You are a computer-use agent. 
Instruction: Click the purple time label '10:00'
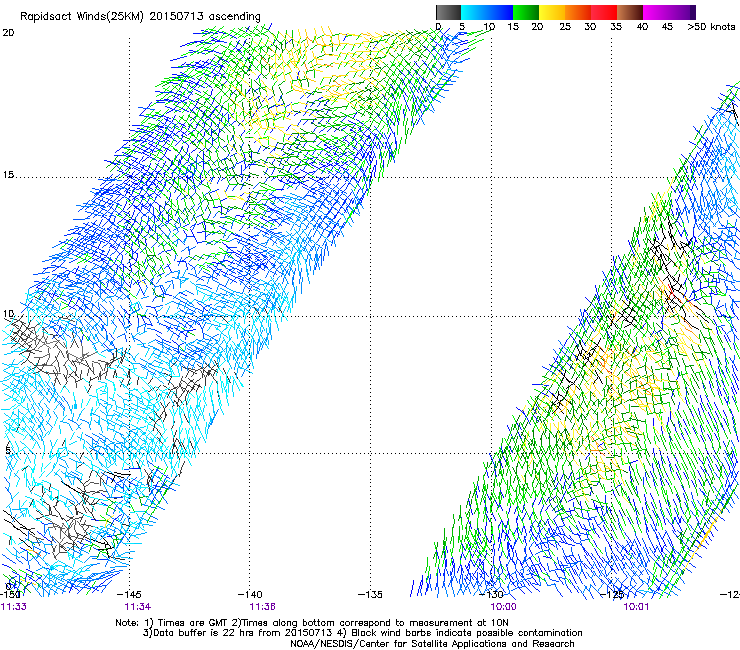[504, 607]
